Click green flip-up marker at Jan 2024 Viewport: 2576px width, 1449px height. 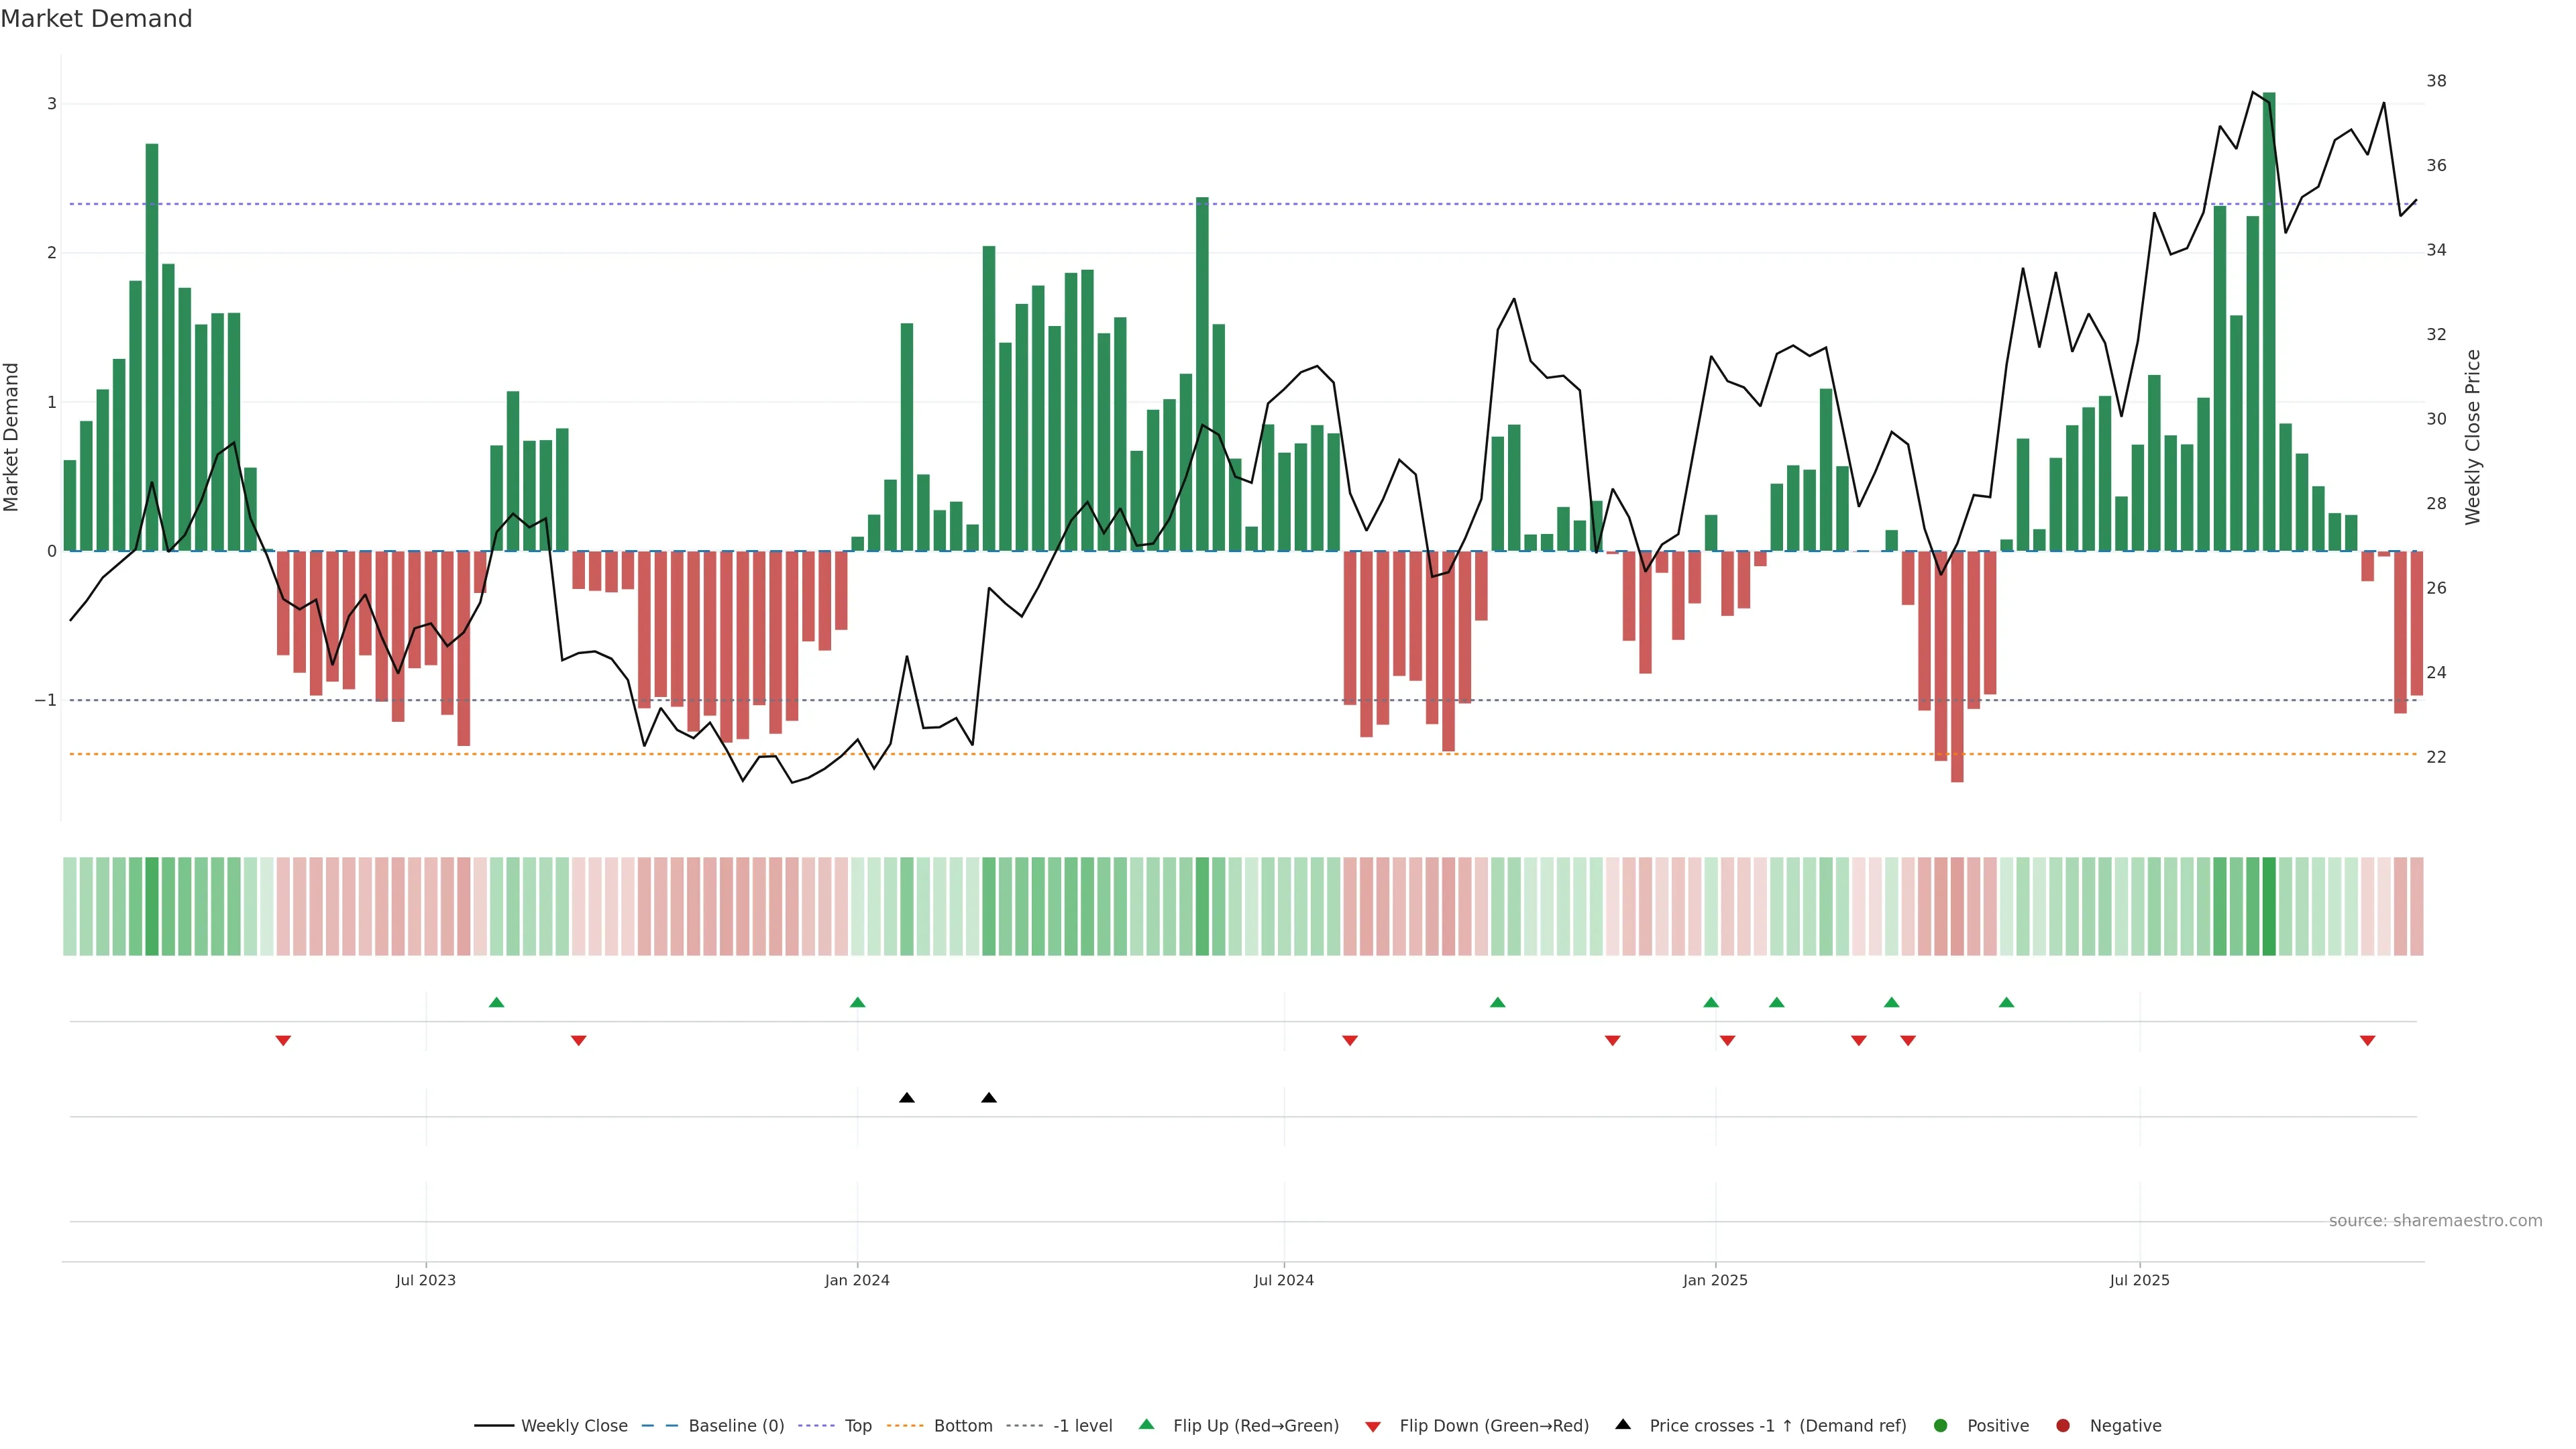point(857,1003)
